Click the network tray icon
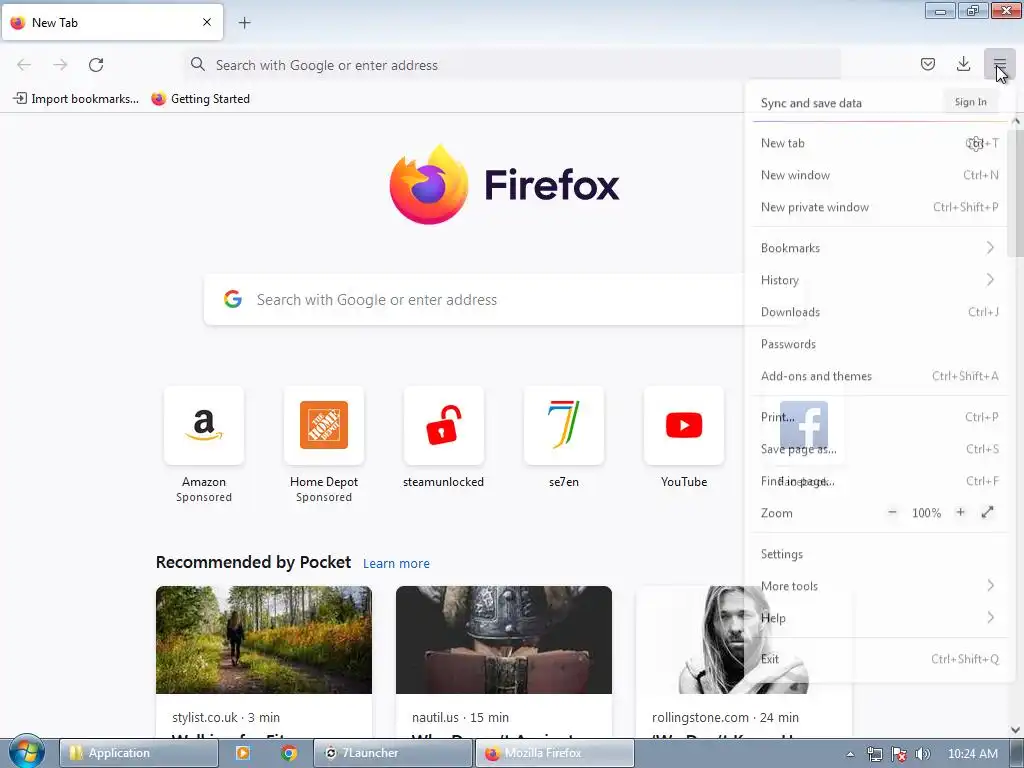Screen dimensions: 1024x768 874,754
